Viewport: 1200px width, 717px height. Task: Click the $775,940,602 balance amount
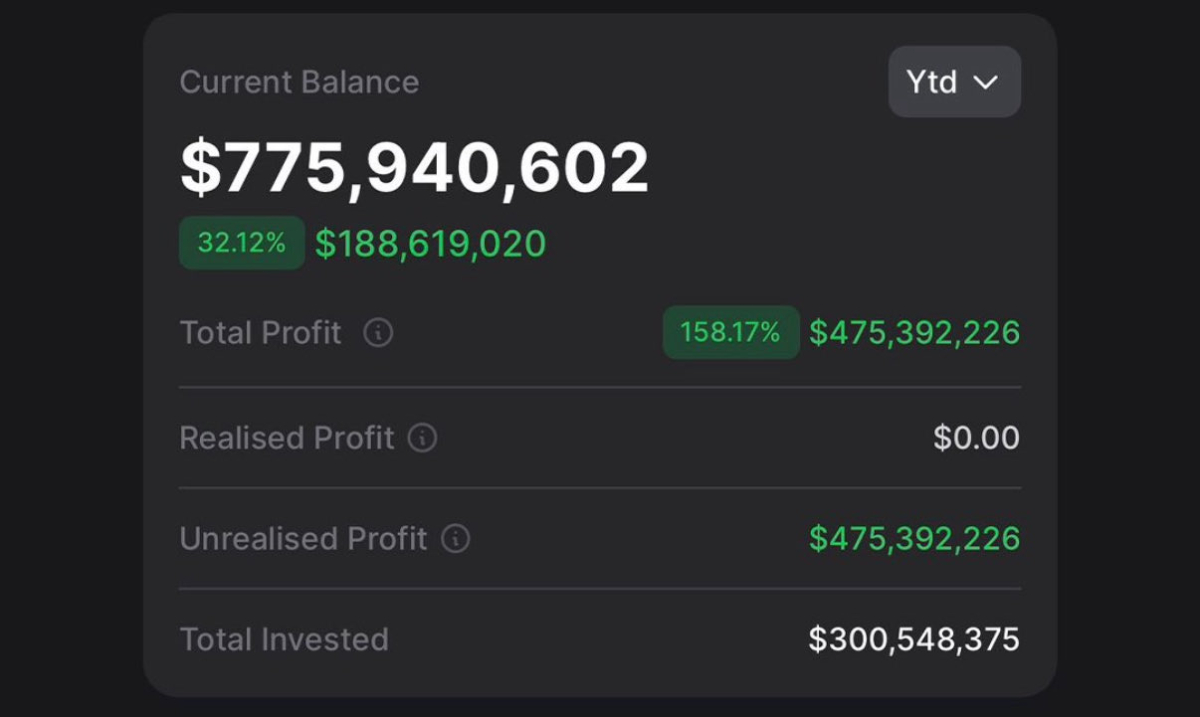415,163
